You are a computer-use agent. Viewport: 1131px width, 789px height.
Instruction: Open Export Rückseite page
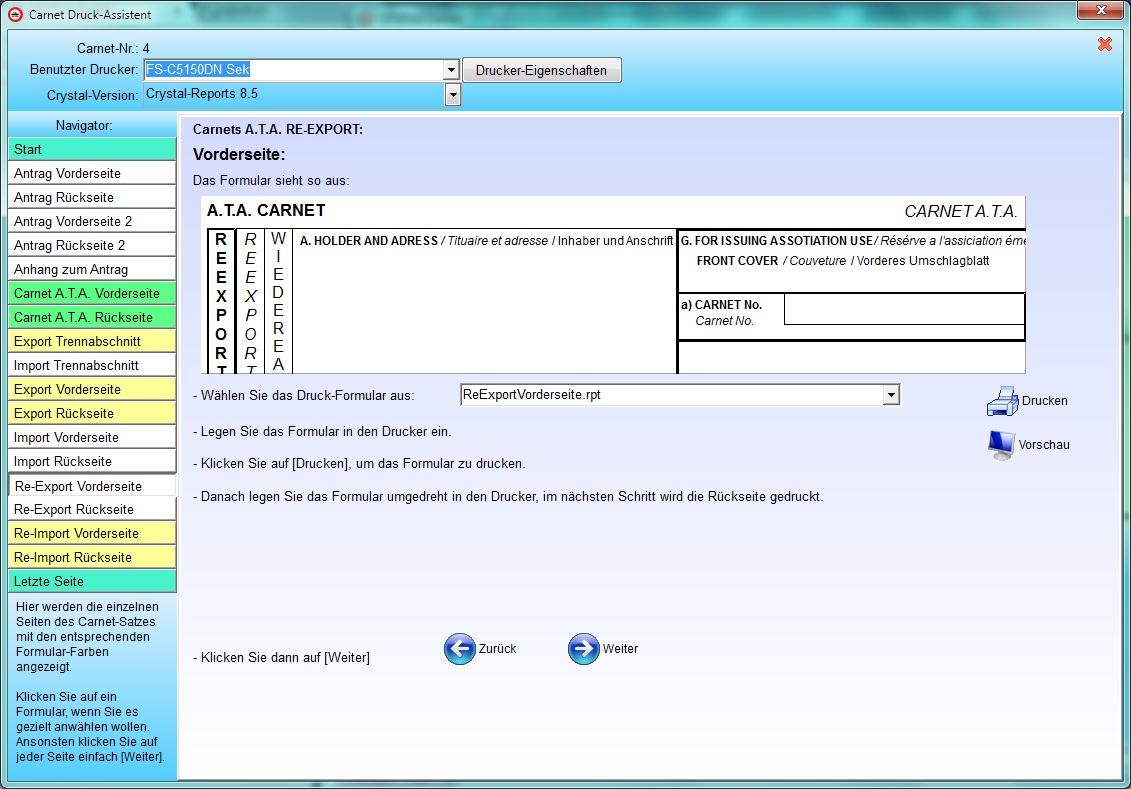92,413
